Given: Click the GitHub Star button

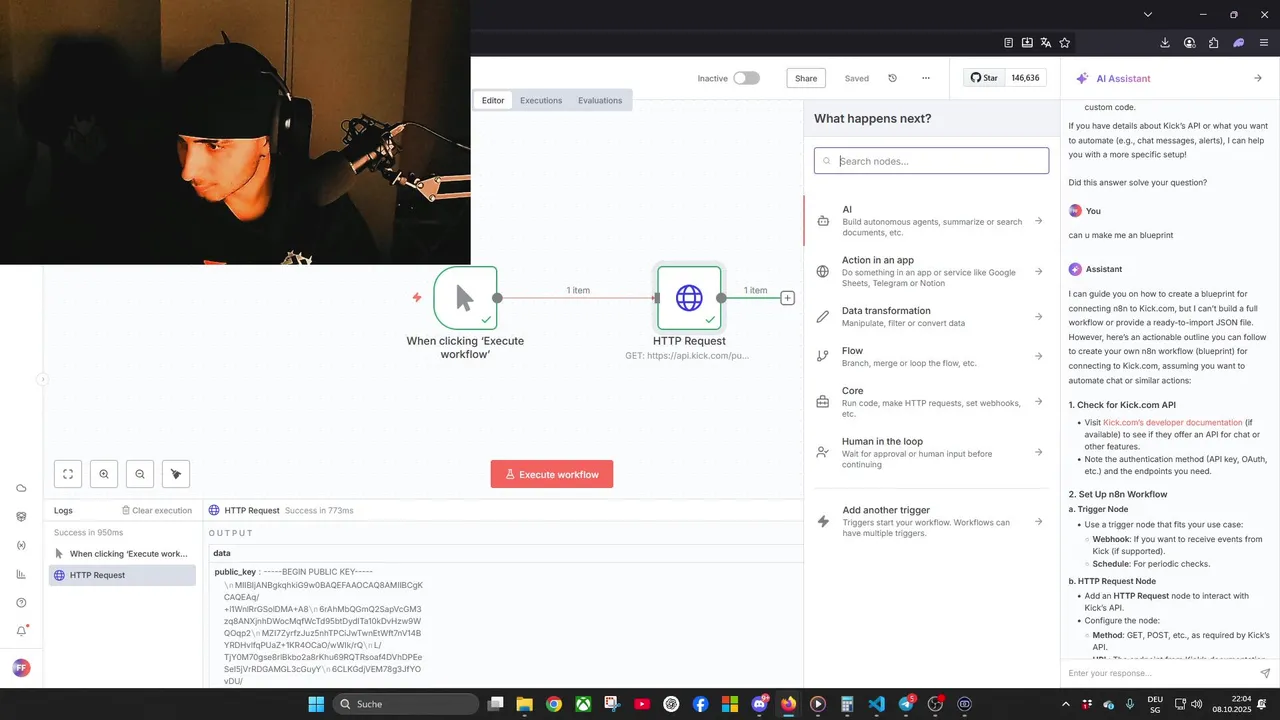Looking at the screenshot, I should point(984,78).
